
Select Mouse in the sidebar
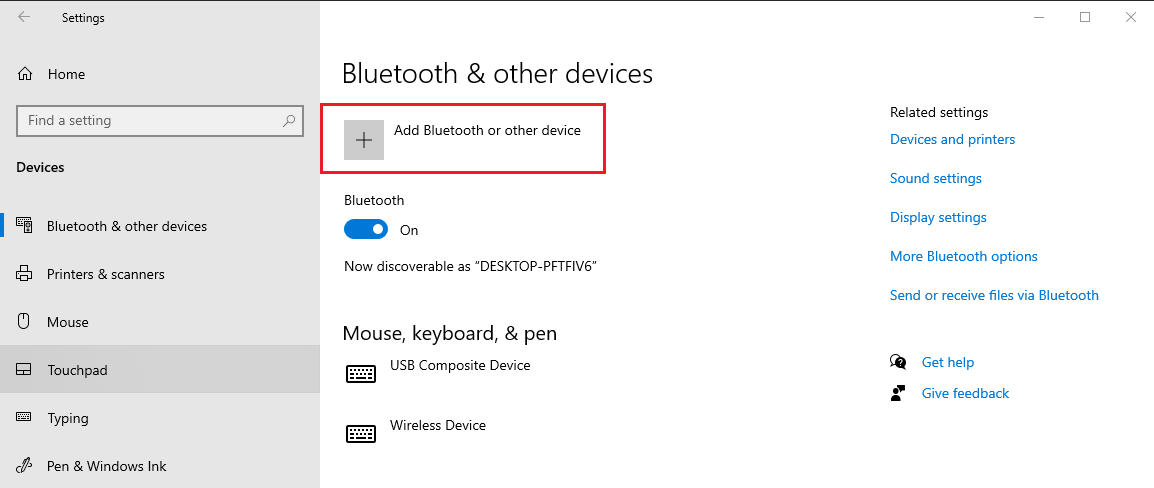pyautogui.click(x=67, y=322)
